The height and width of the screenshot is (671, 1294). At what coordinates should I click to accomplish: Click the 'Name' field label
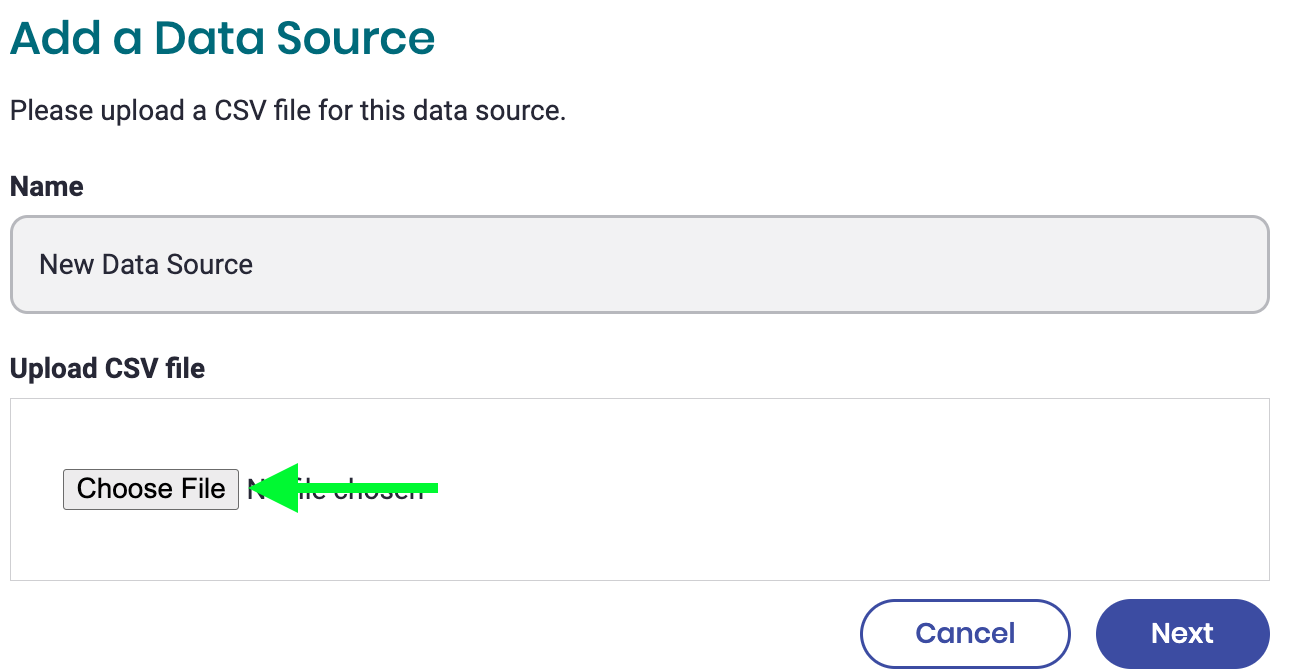tap(46, 187)
